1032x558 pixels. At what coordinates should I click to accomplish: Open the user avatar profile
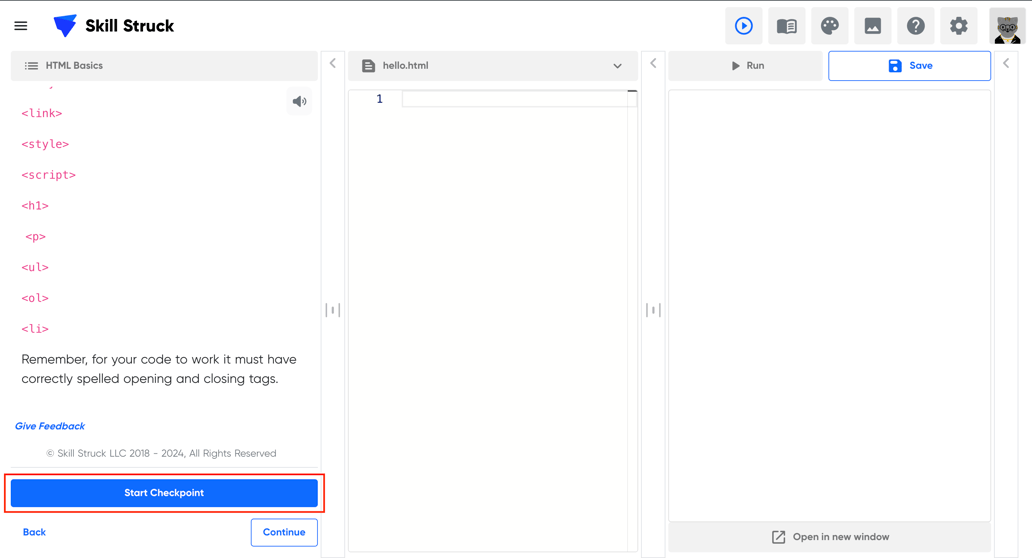(x=1006, y=27)
